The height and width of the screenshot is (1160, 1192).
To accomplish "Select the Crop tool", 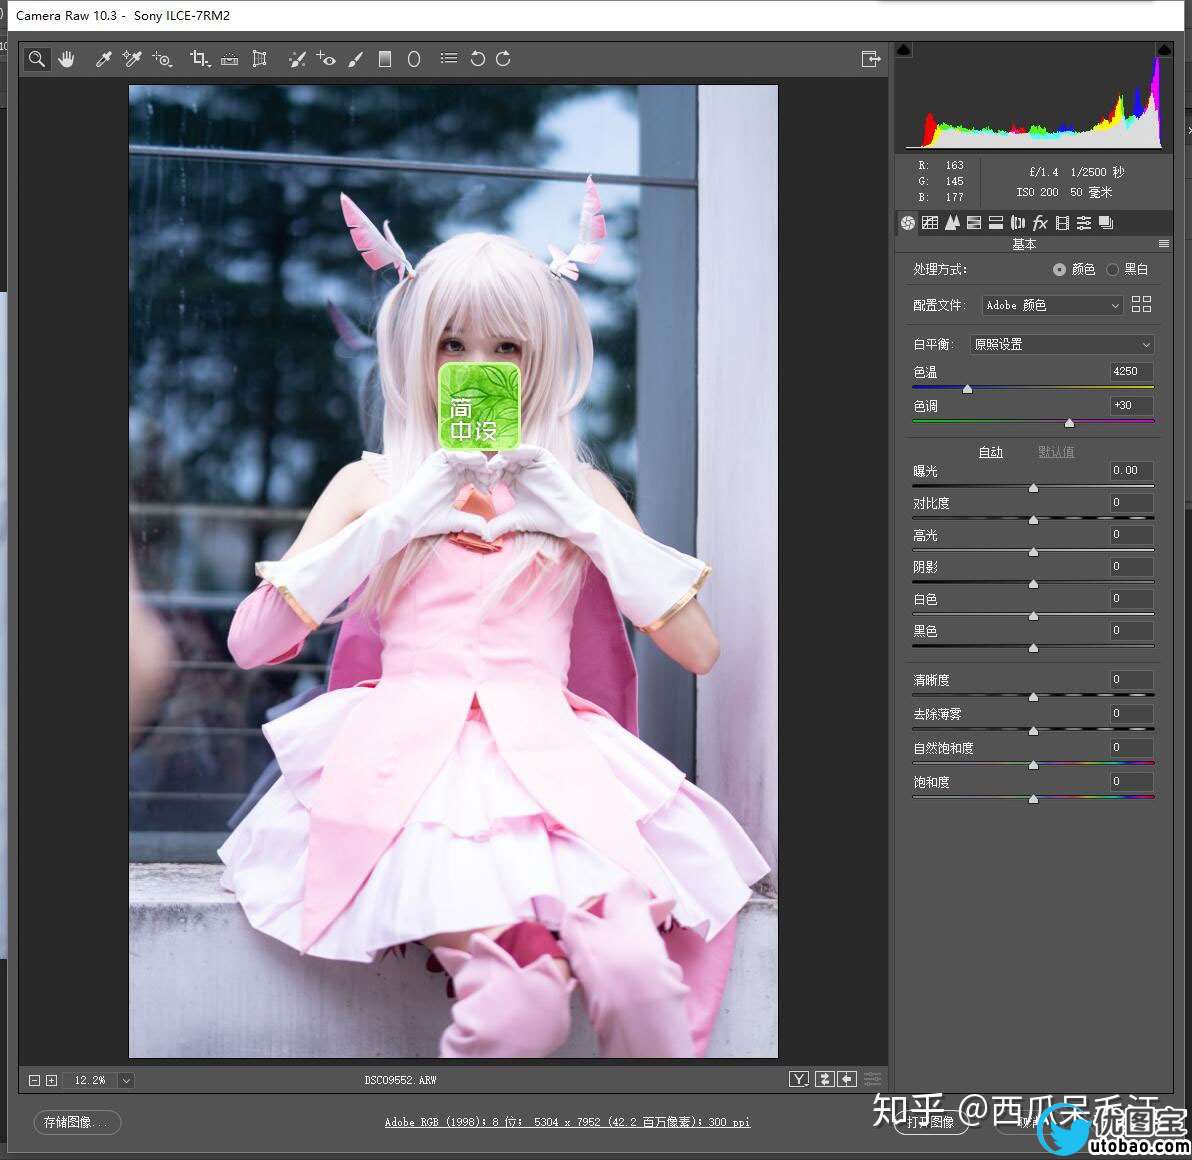I will point(200,59).
